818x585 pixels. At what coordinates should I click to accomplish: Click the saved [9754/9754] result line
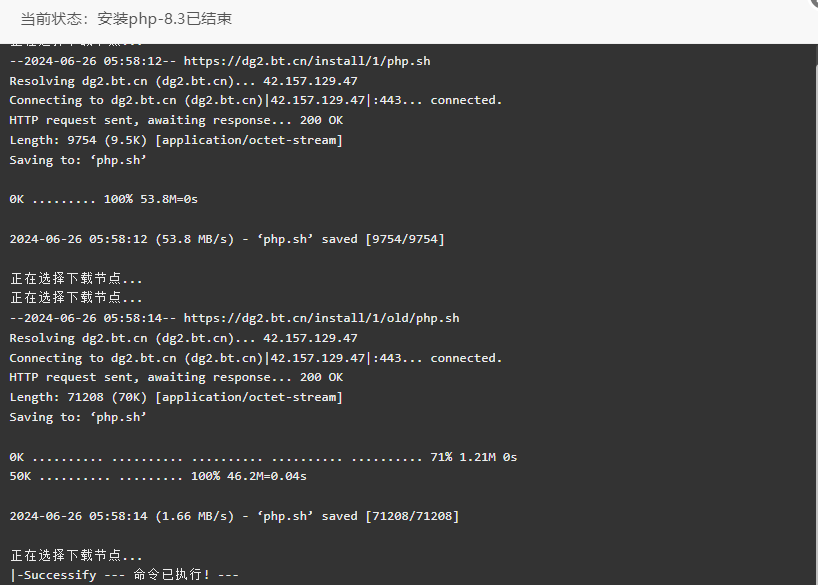click(x=227, y=239)
